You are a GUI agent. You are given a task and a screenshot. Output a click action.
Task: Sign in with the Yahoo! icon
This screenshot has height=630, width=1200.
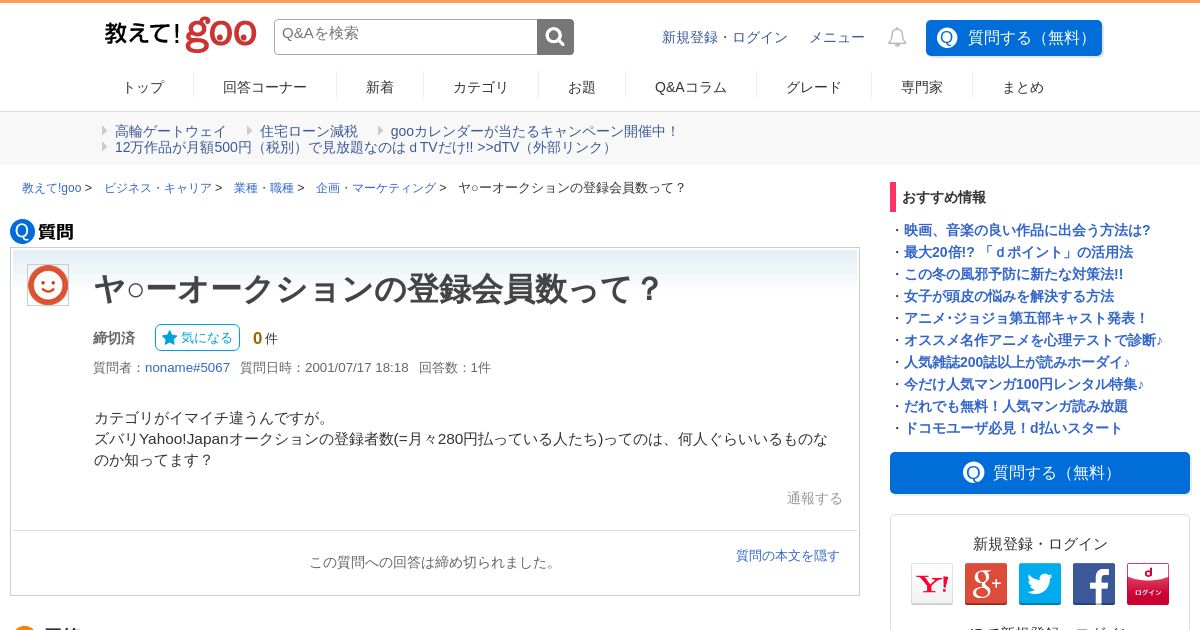pyautogui.click(x=932, y=584)
